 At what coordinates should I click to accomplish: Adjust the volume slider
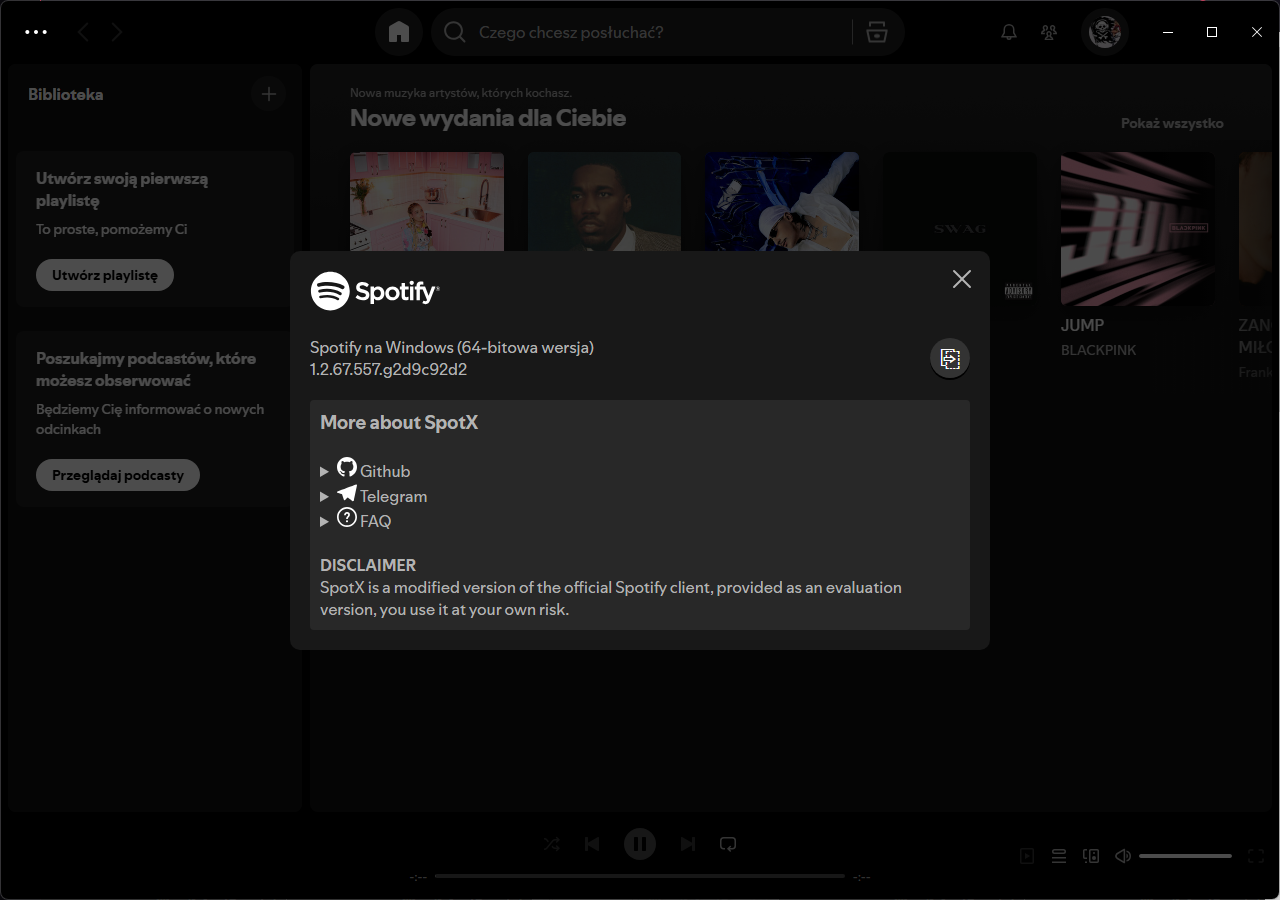[1185, 856]
